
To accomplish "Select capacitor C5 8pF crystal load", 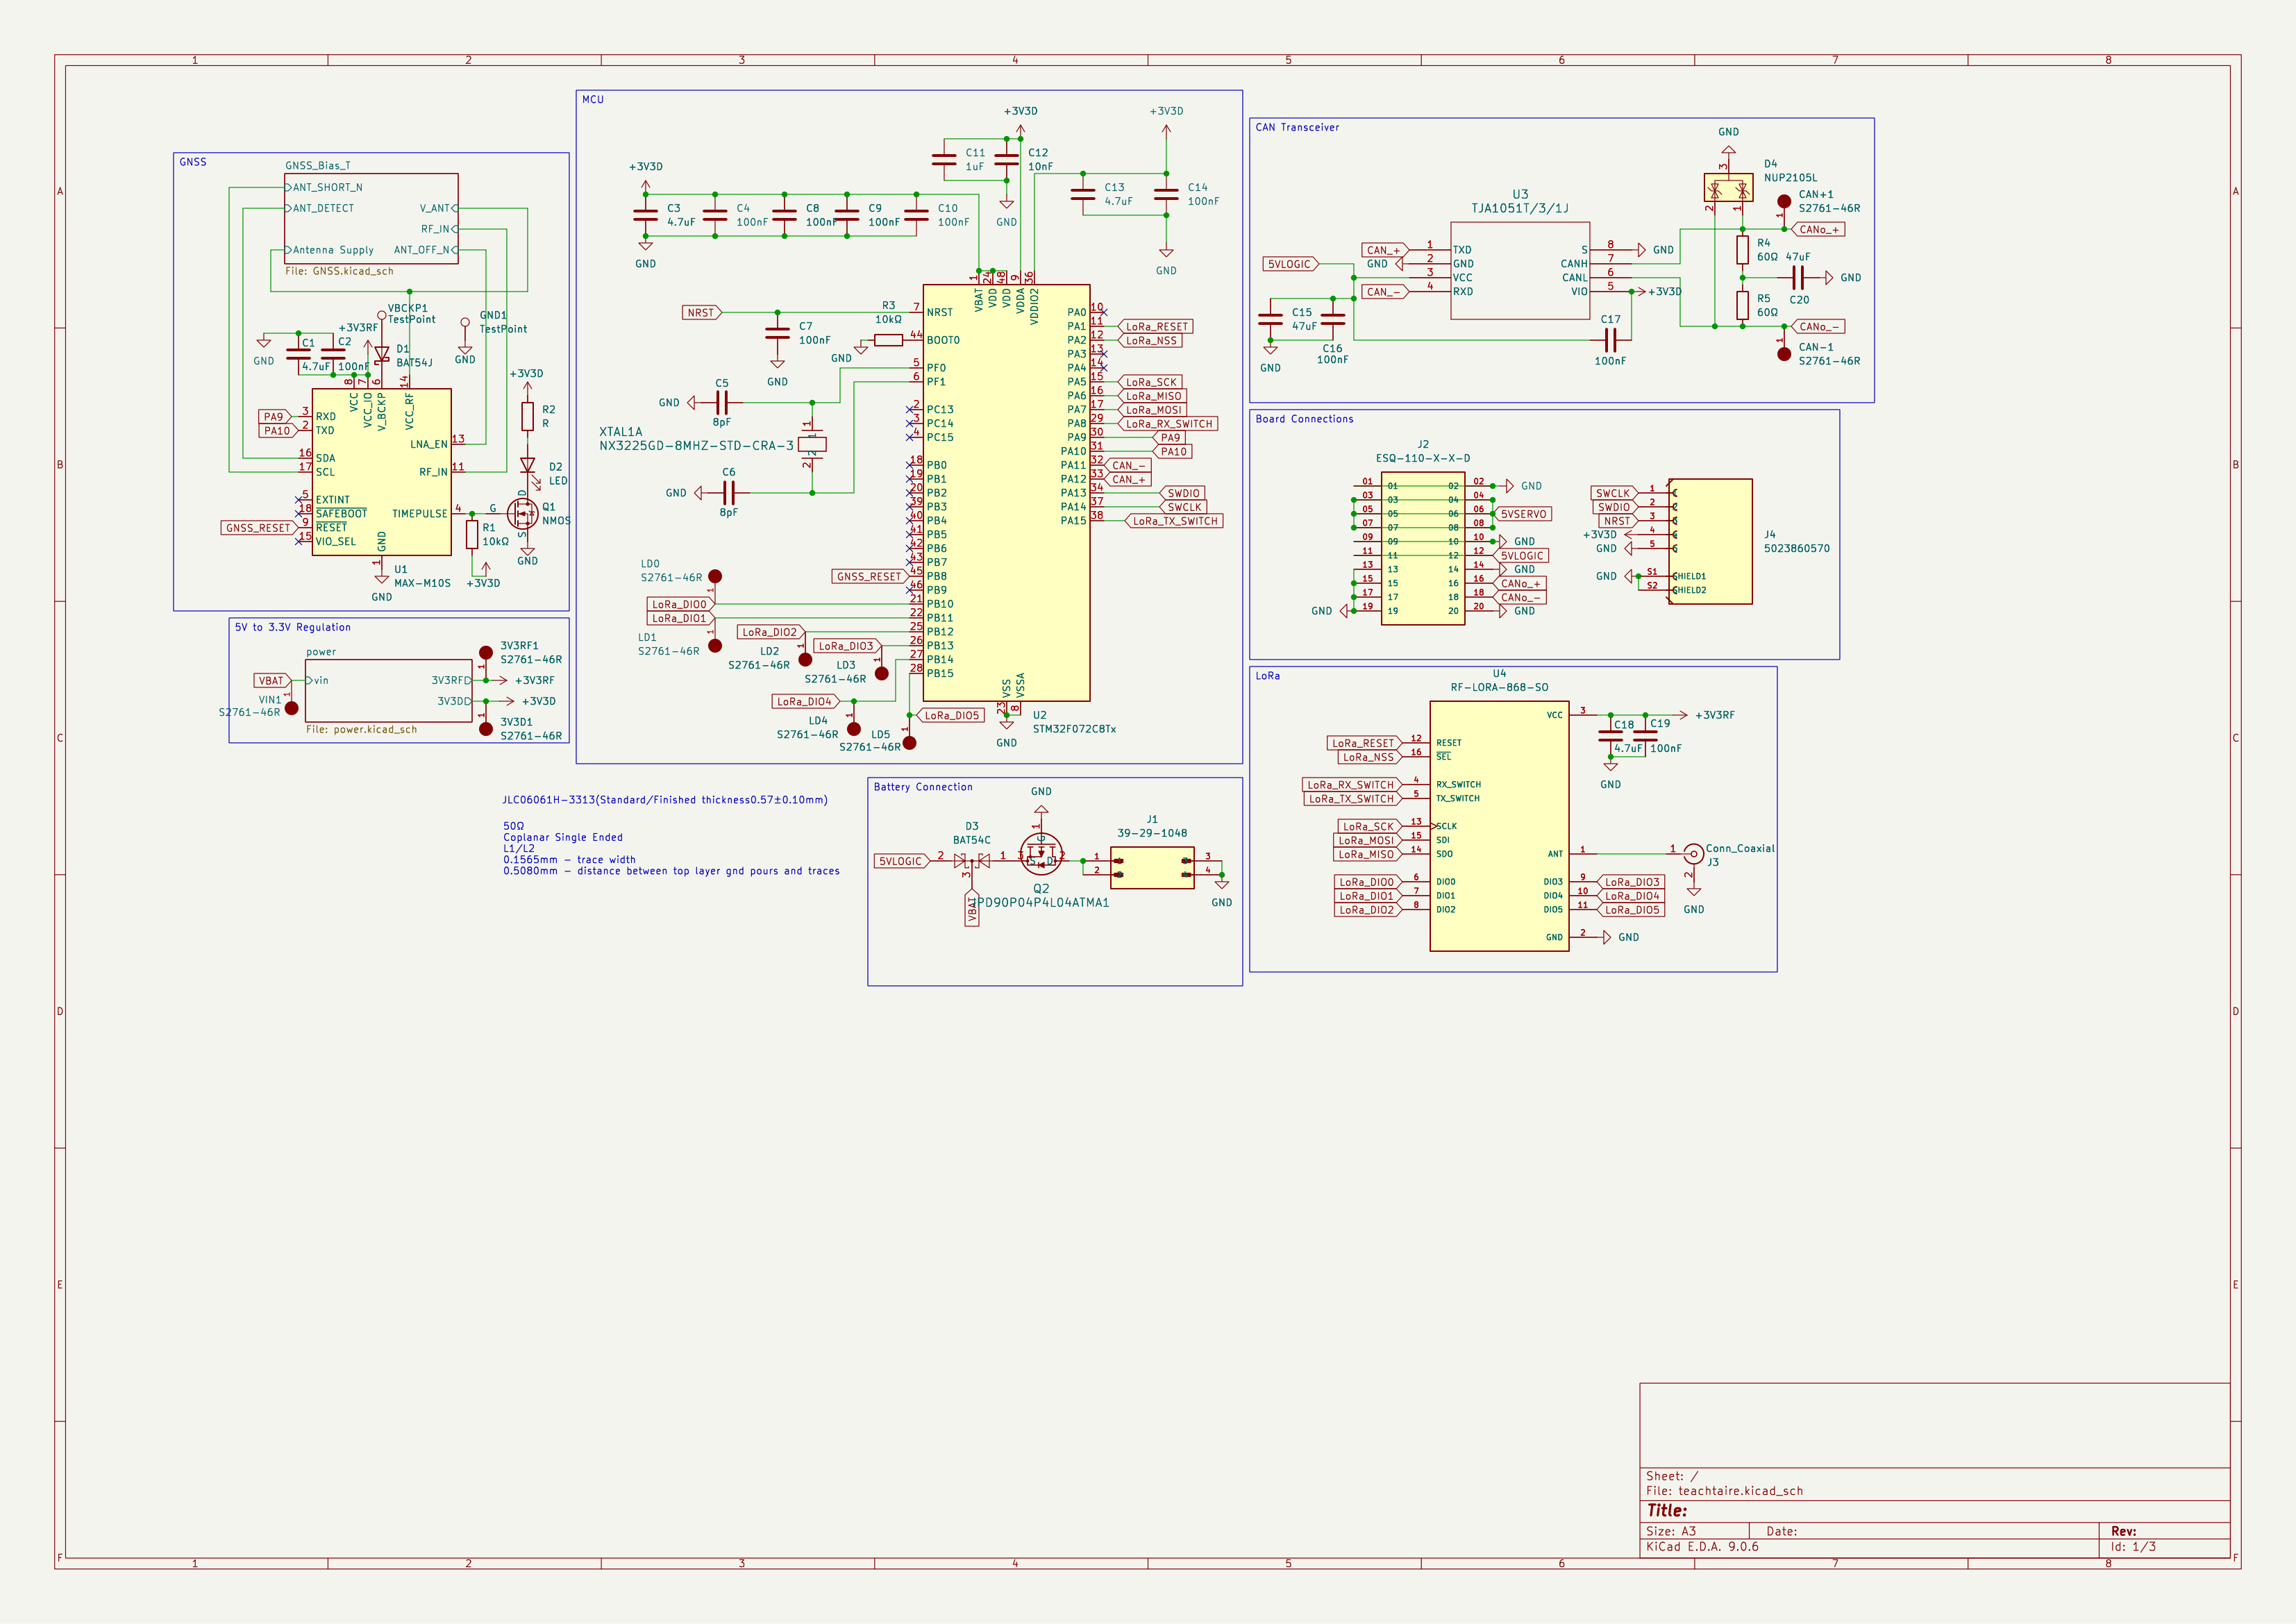I will [x=722, y=403].
